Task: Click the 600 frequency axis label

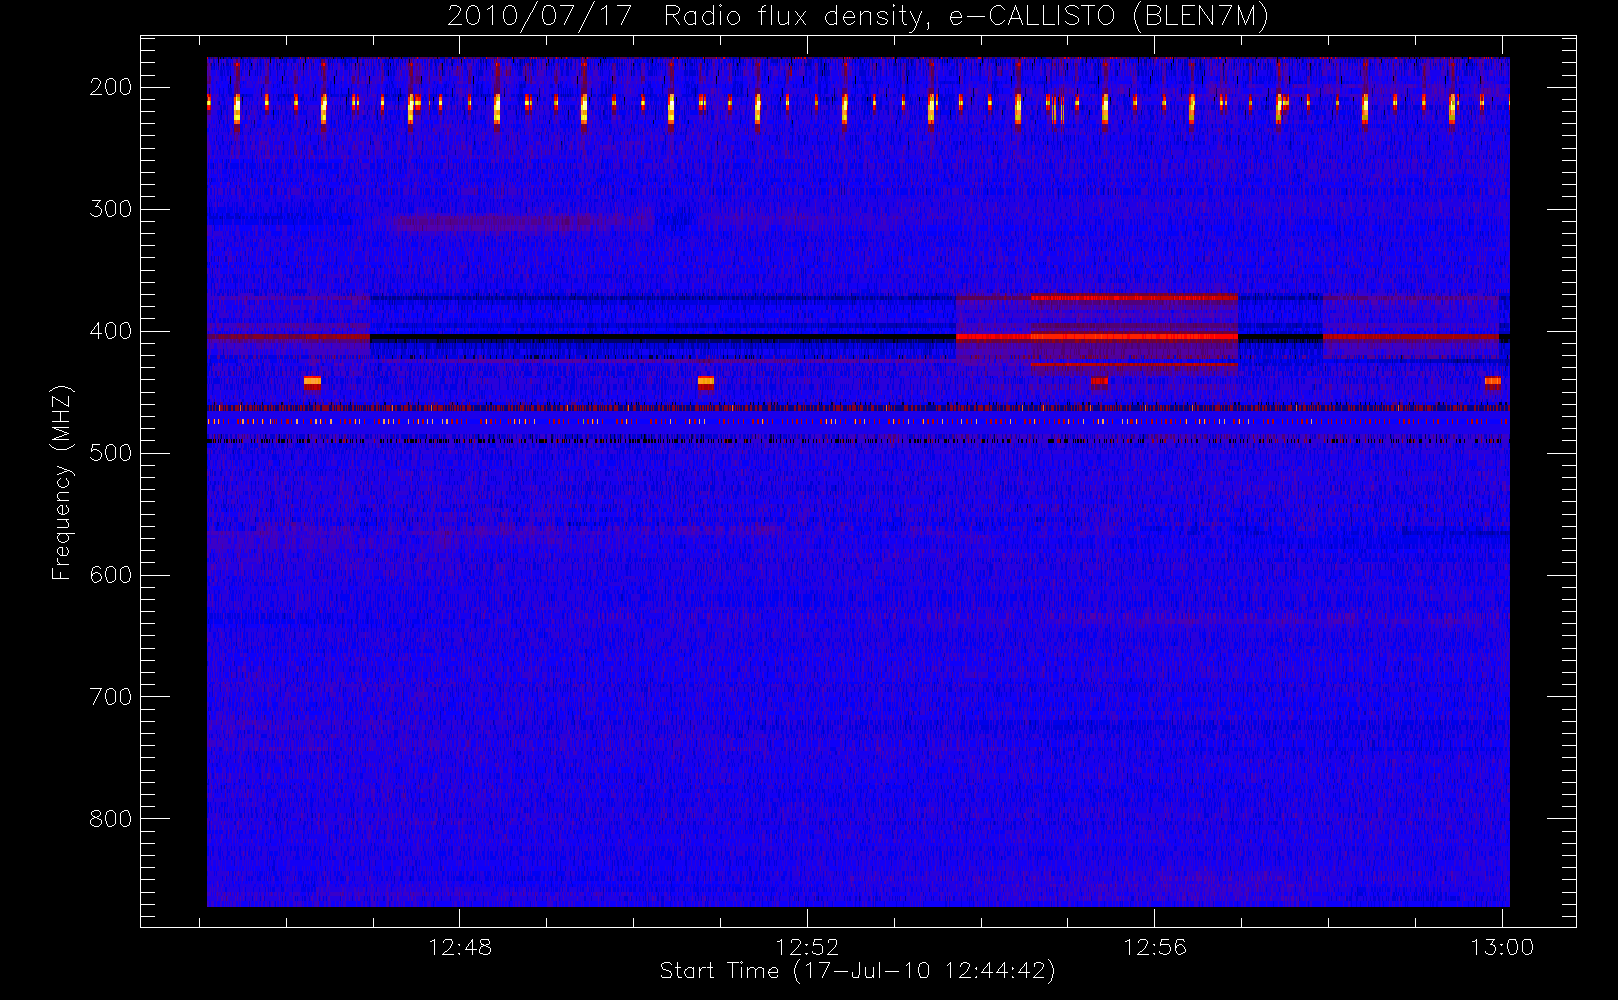Action: click(110, 575)
